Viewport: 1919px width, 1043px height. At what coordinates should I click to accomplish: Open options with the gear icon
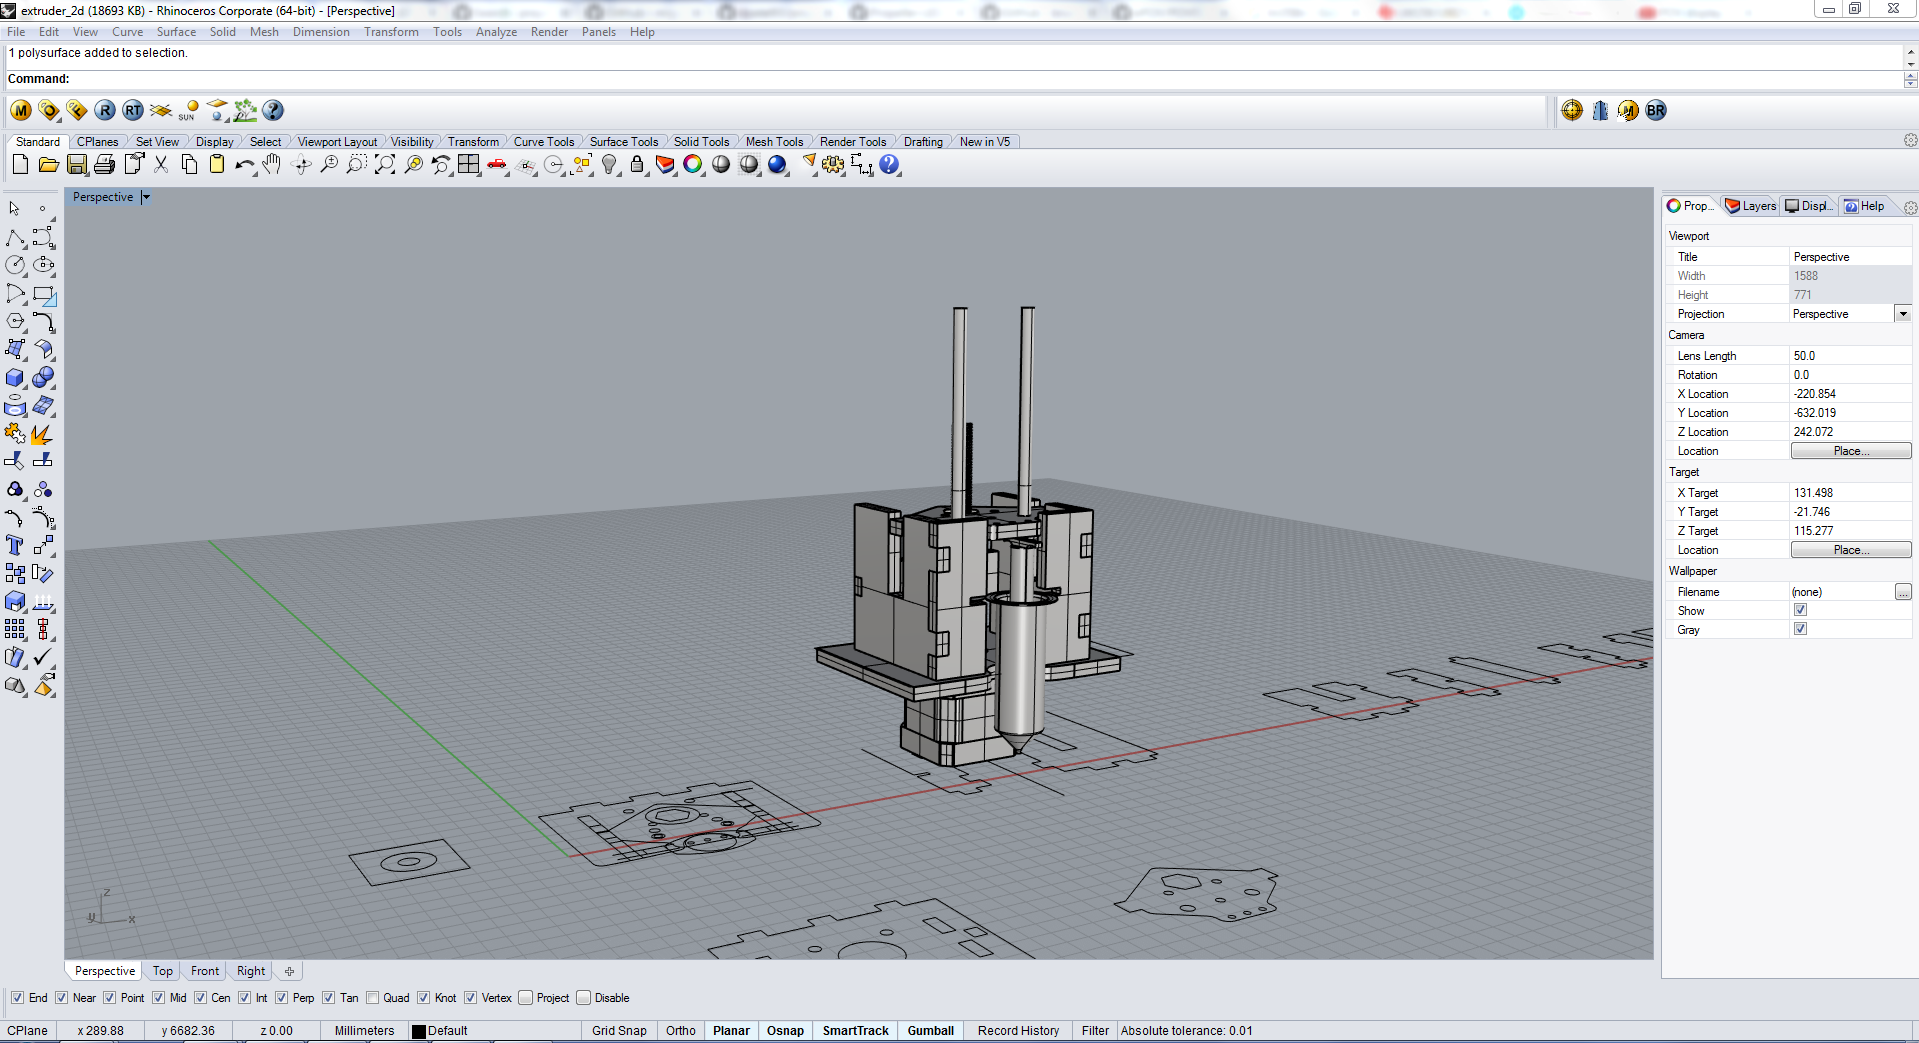[x=833, y=165]
